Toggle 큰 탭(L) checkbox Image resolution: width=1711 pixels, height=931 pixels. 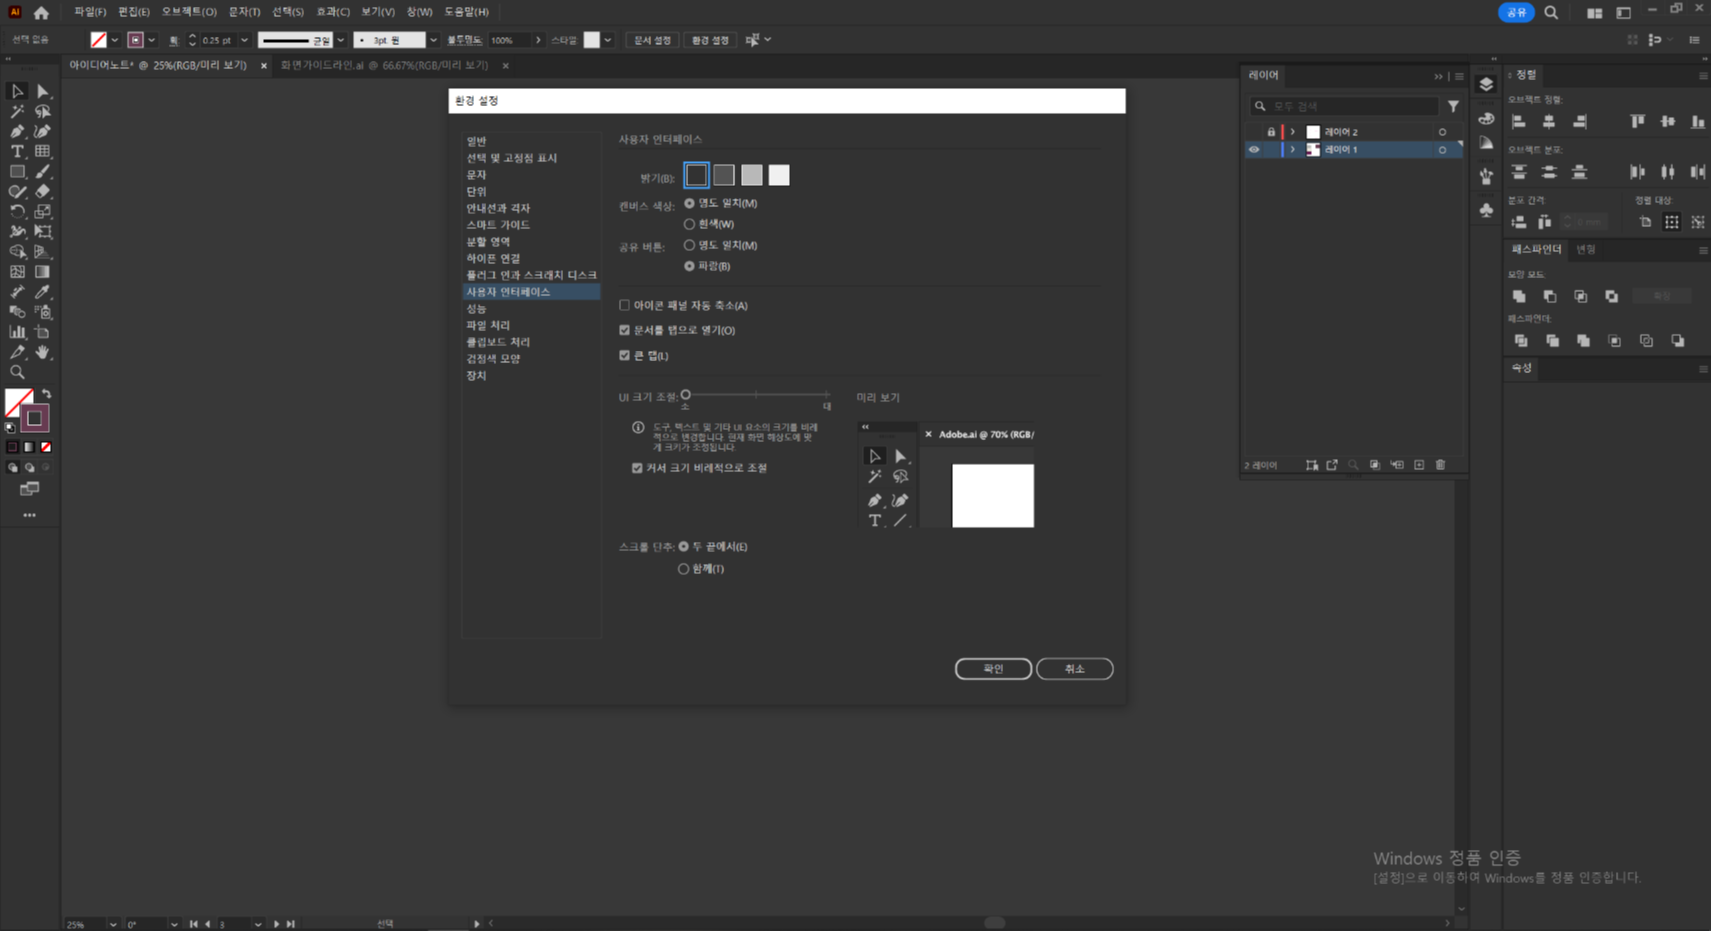pyautogui.click(x=625, y=355)
